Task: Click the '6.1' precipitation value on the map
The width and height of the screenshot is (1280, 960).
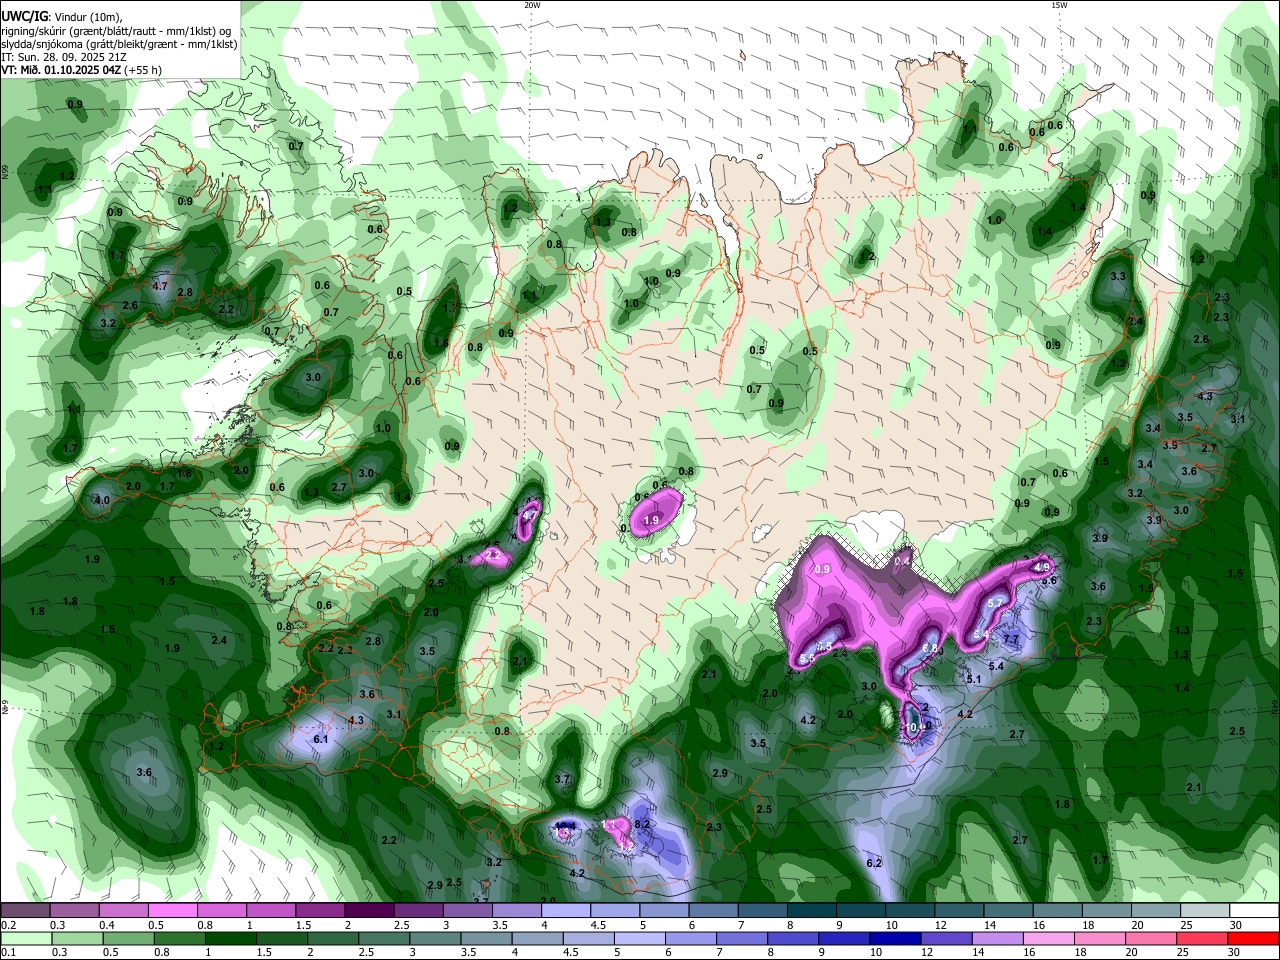Action: point(321,739)
